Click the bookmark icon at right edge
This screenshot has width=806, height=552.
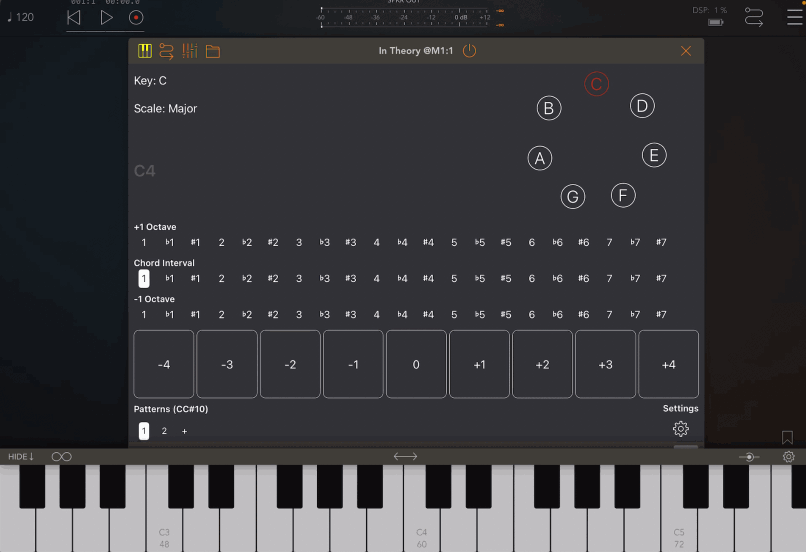coord(787,437)
